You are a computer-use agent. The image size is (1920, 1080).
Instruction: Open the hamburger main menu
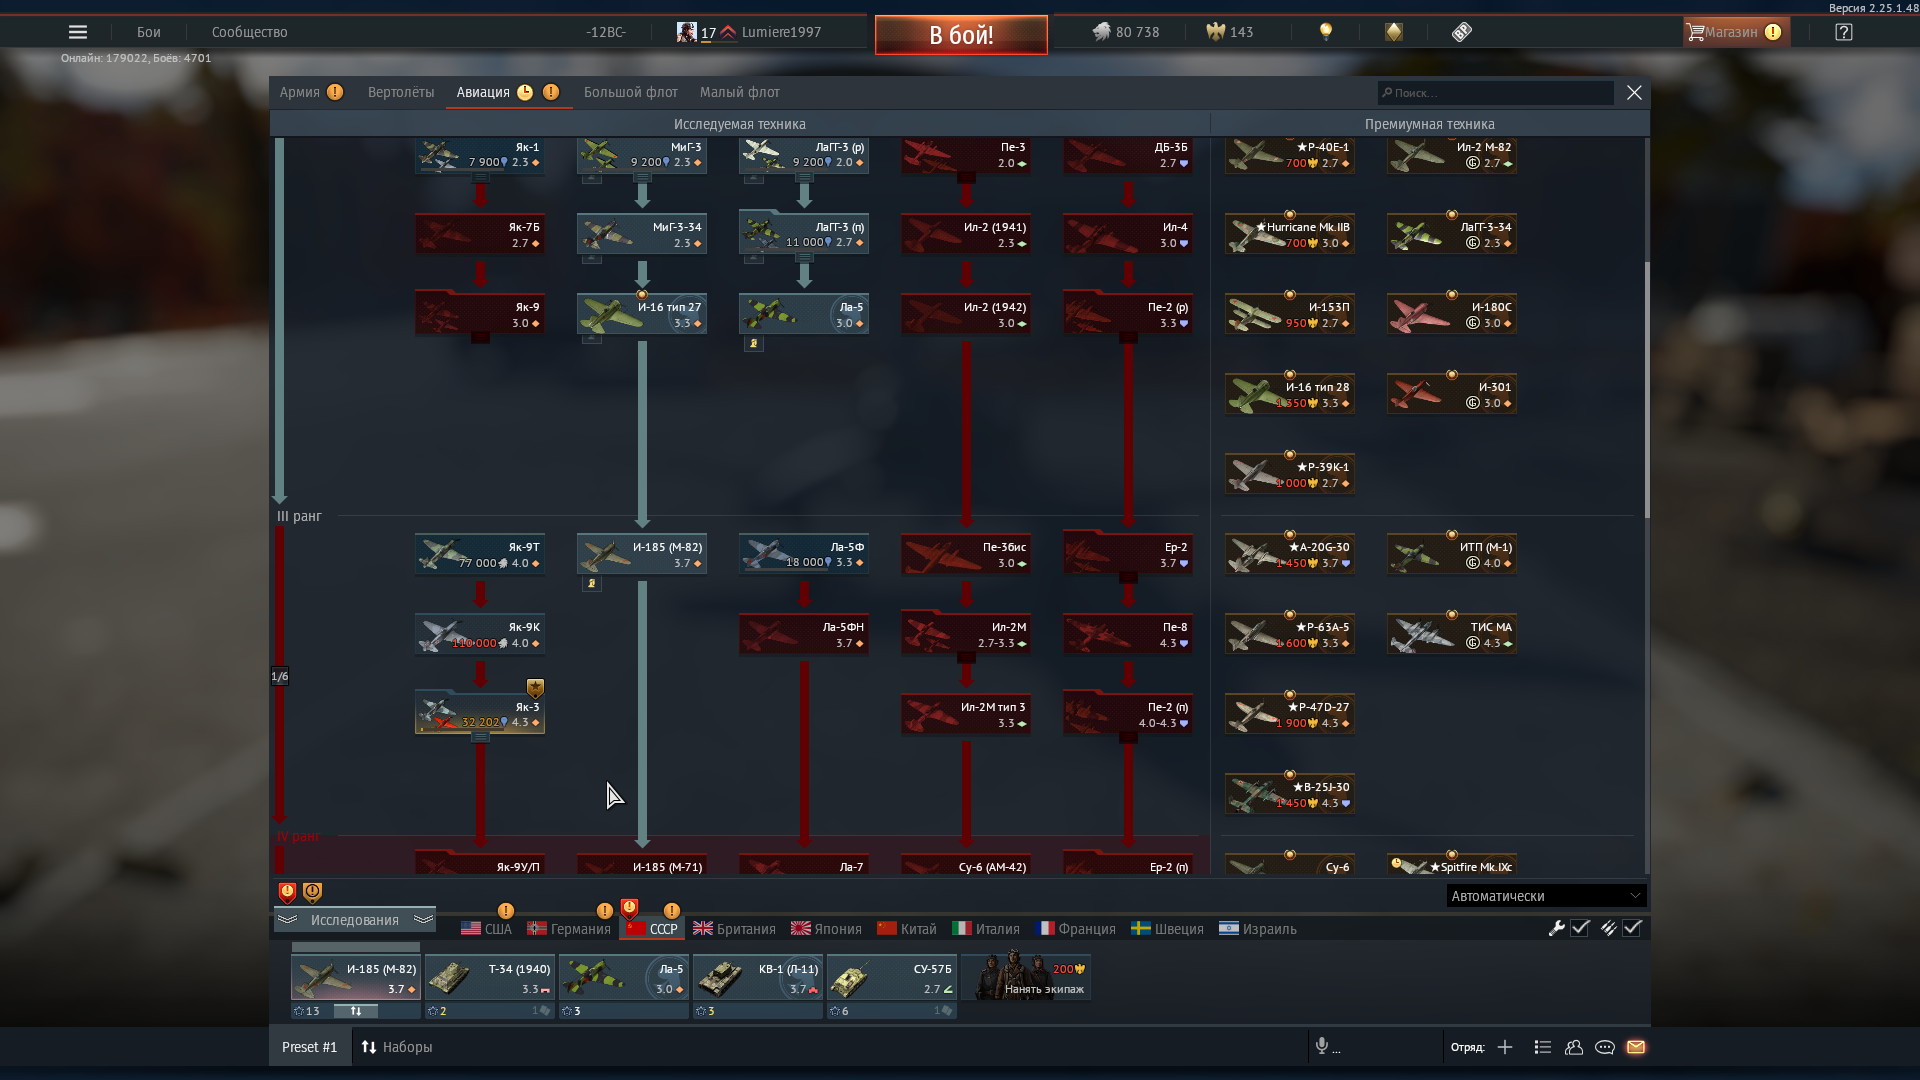78,32
